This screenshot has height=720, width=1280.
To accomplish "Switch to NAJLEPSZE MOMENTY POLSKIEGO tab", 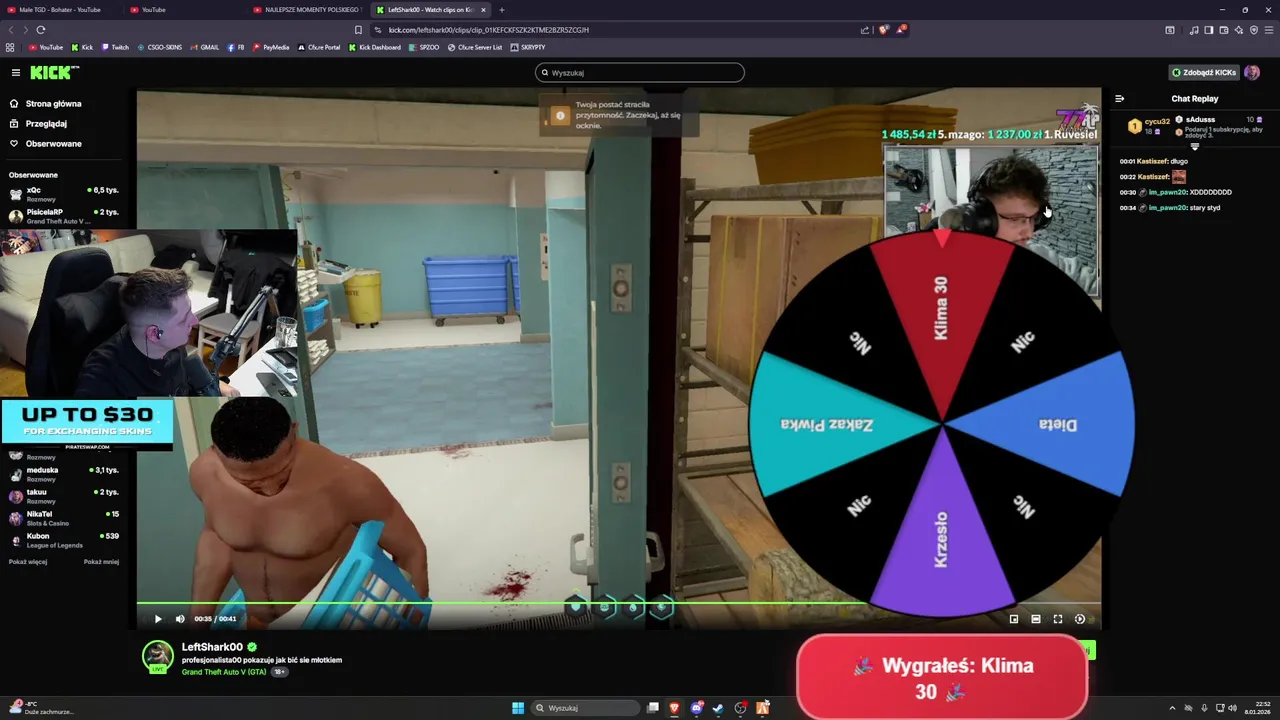I will [309, 10].
